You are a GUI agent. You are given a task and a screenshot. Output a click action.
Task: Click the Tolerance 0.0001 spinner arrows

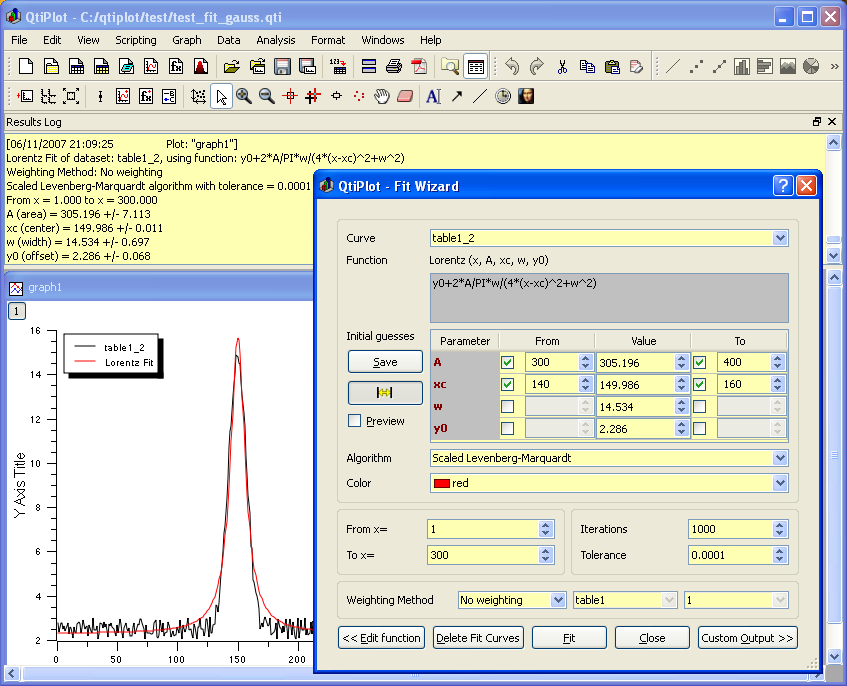pyautogui.click(x=779, y=555)
